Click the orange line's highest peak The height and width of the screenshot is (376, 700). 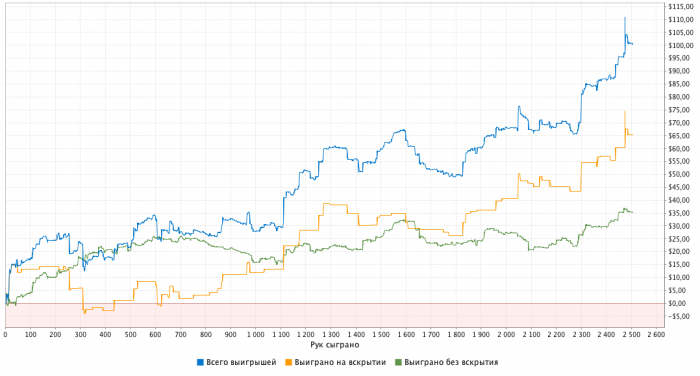pos(625,112)
